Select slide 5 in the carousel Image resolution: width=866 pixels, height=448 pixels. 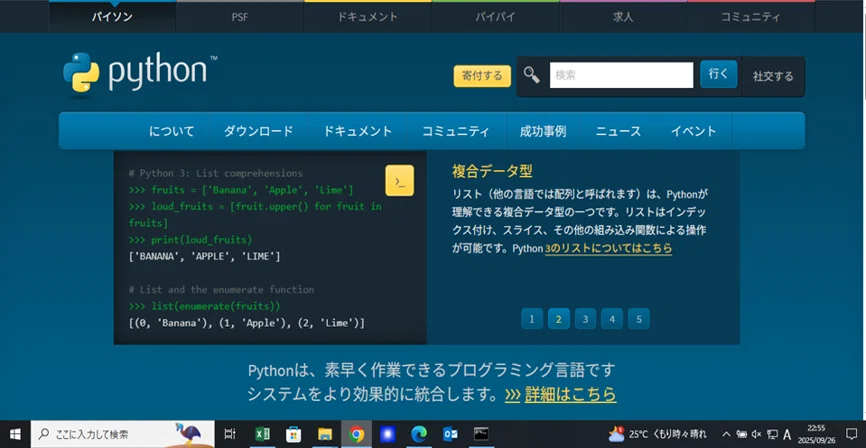pyautogui.click(x=639, y=319)
